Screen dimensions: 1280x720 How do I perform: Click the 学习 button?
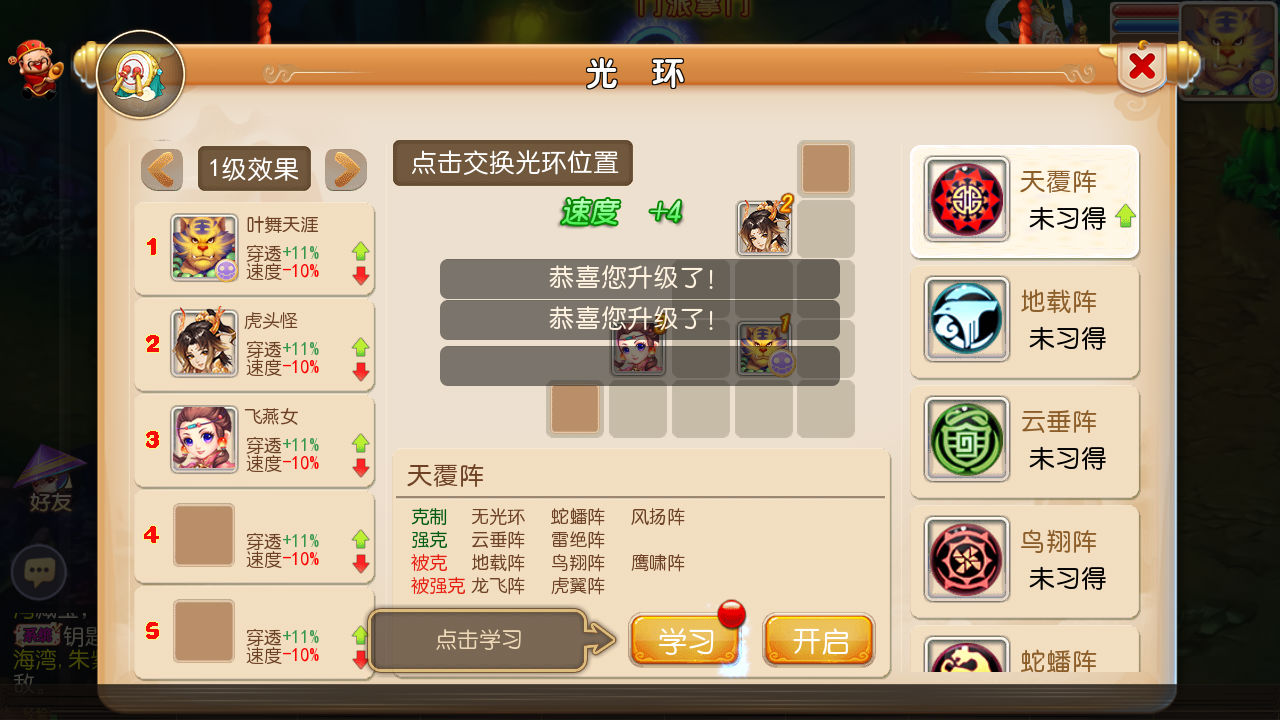[686, 640]
